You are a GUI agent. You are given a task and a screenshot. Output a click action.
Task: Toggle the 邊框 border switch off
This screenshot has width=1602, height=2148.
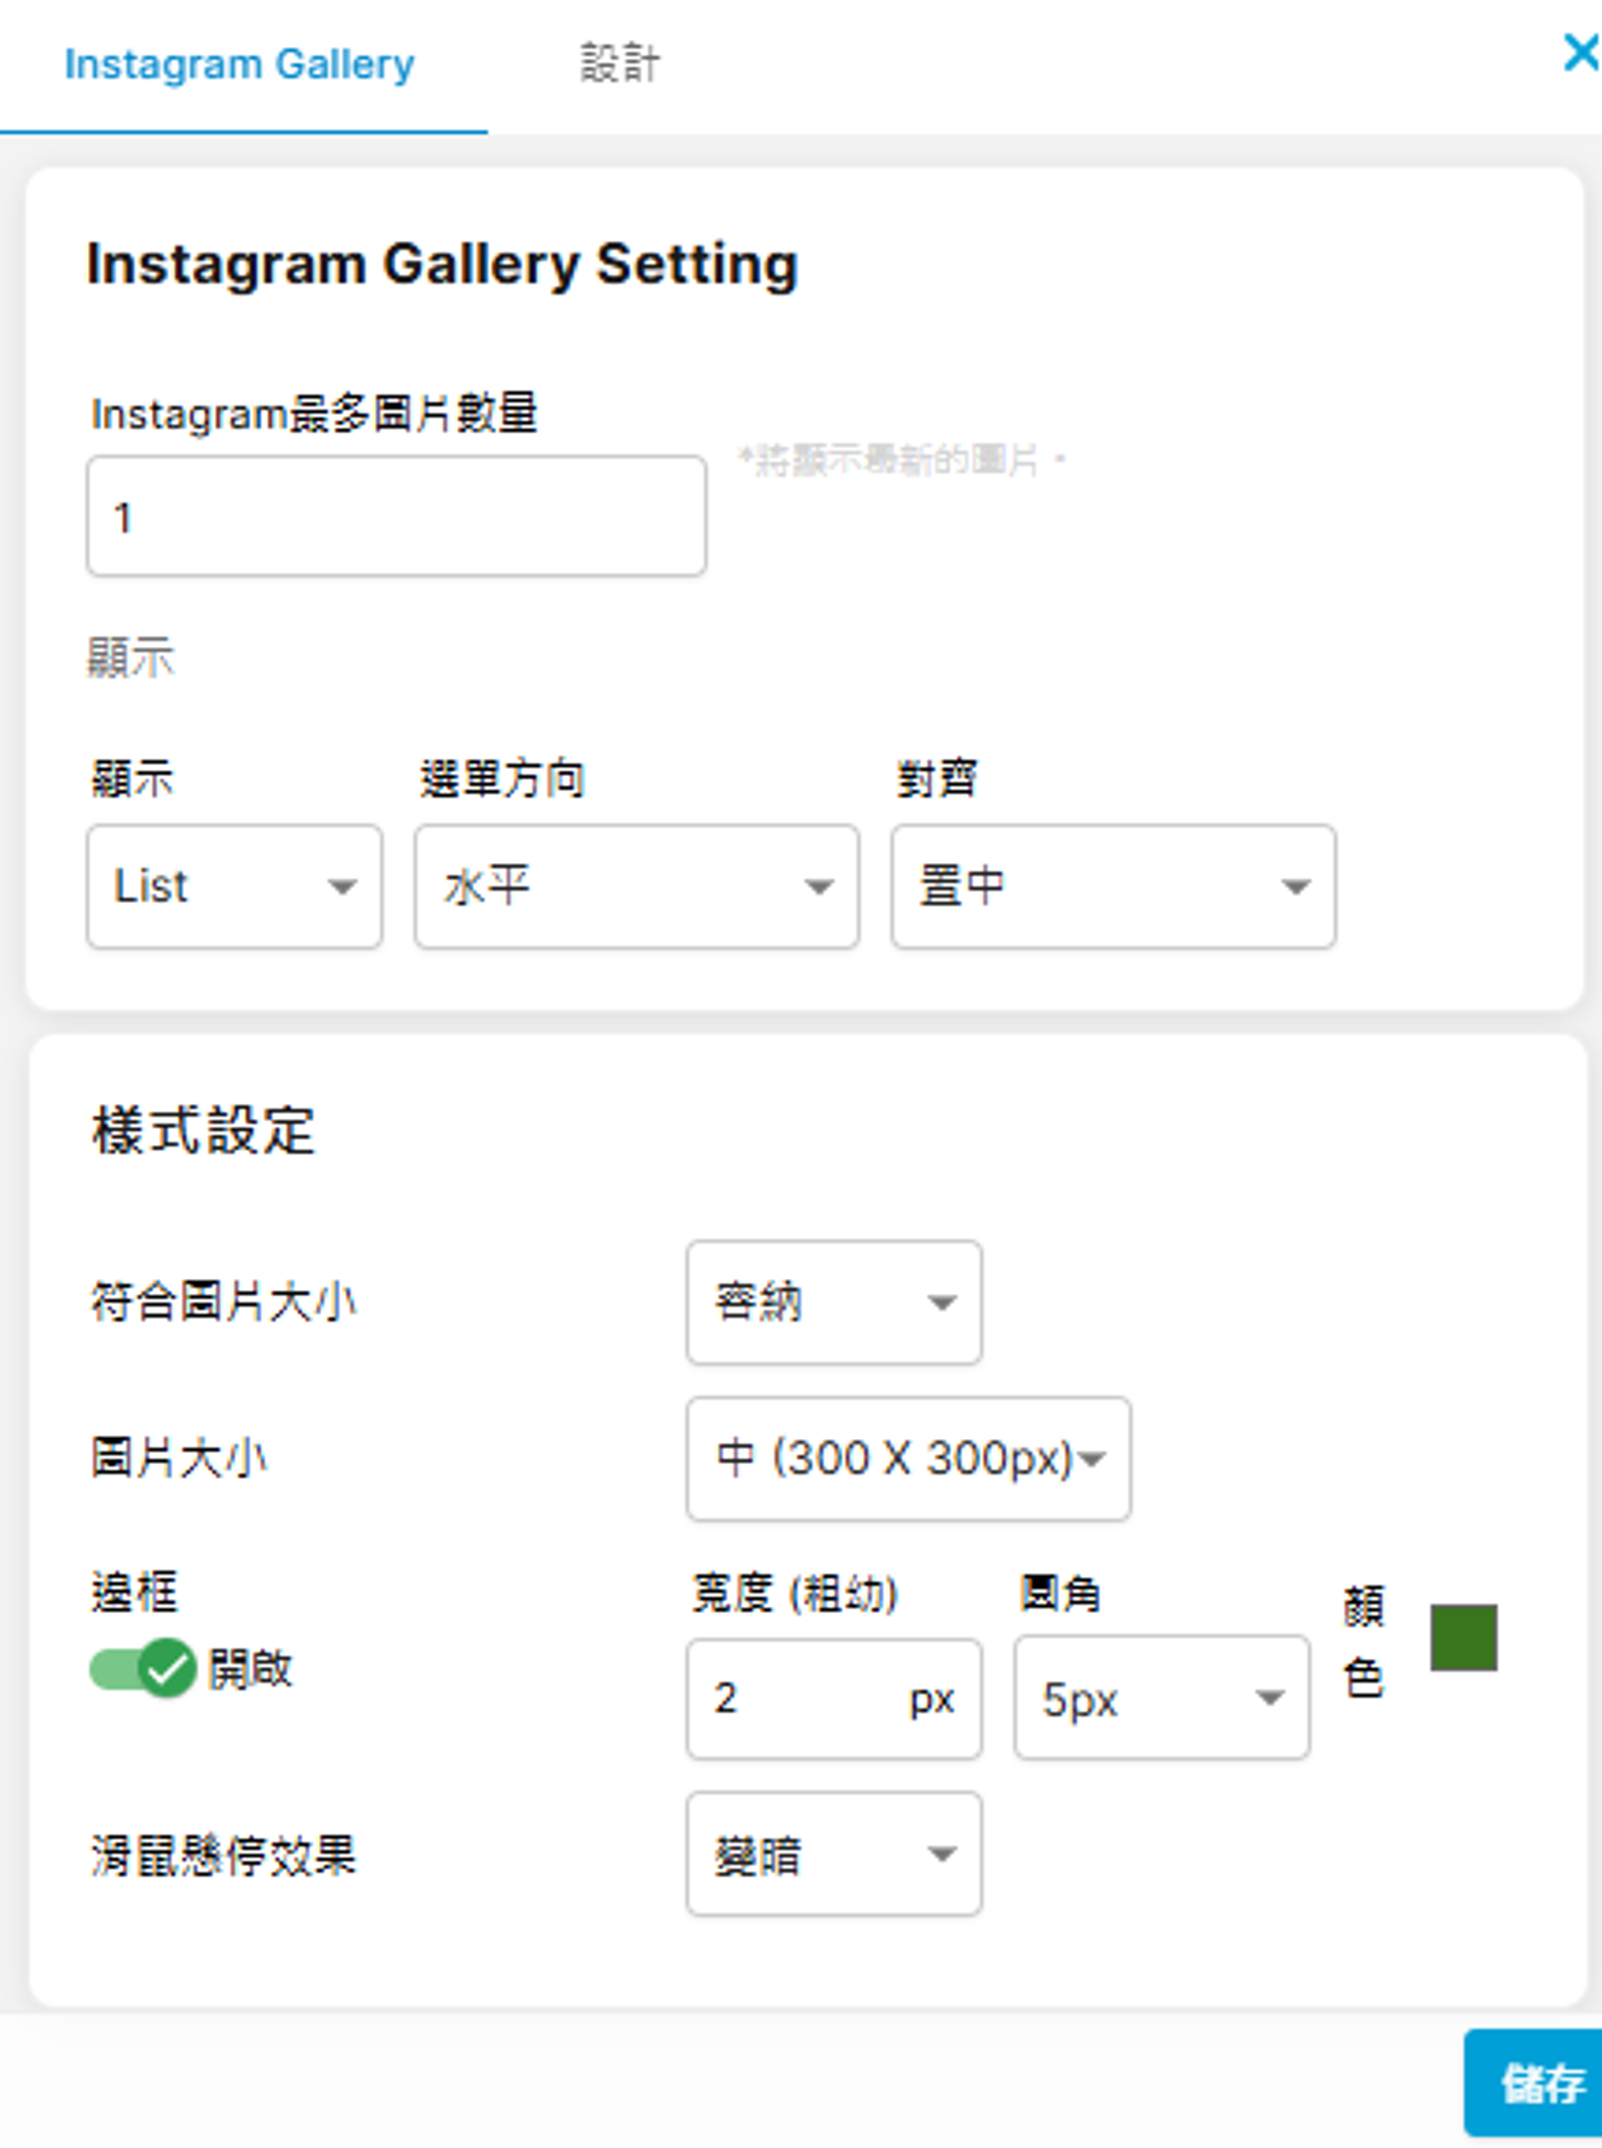click(x=140, y=1668)
